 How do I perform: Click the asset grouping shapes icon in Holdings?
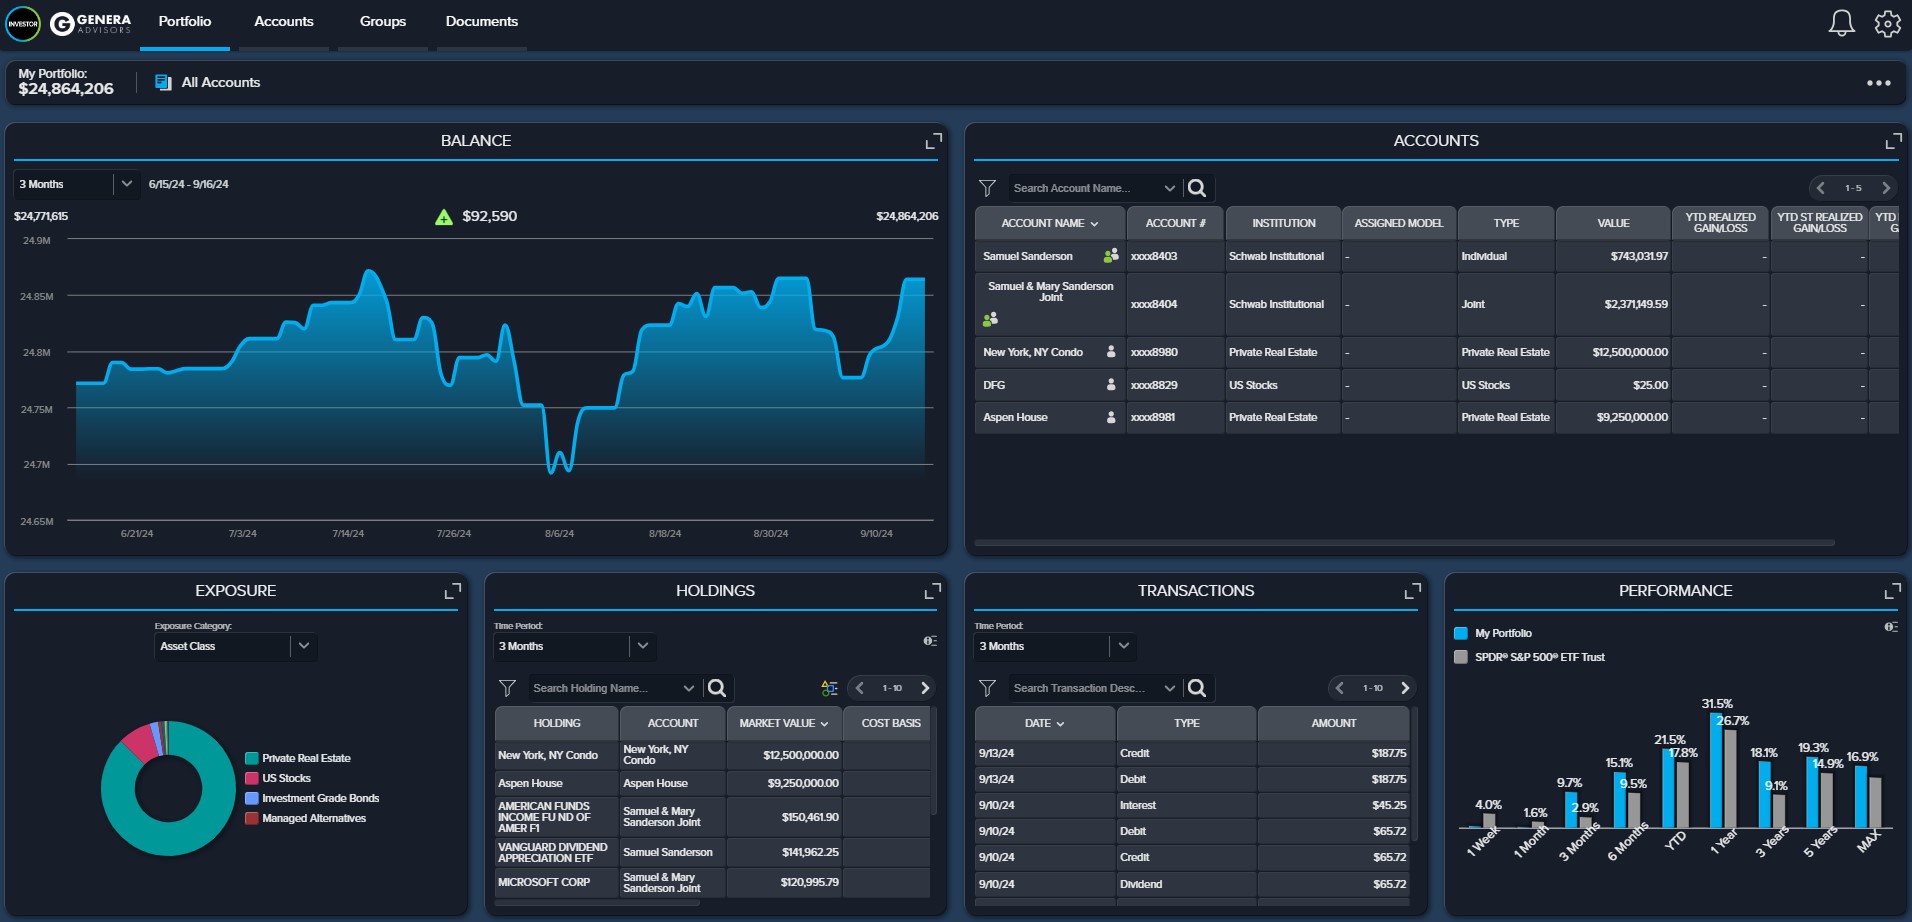click(828, 688)
